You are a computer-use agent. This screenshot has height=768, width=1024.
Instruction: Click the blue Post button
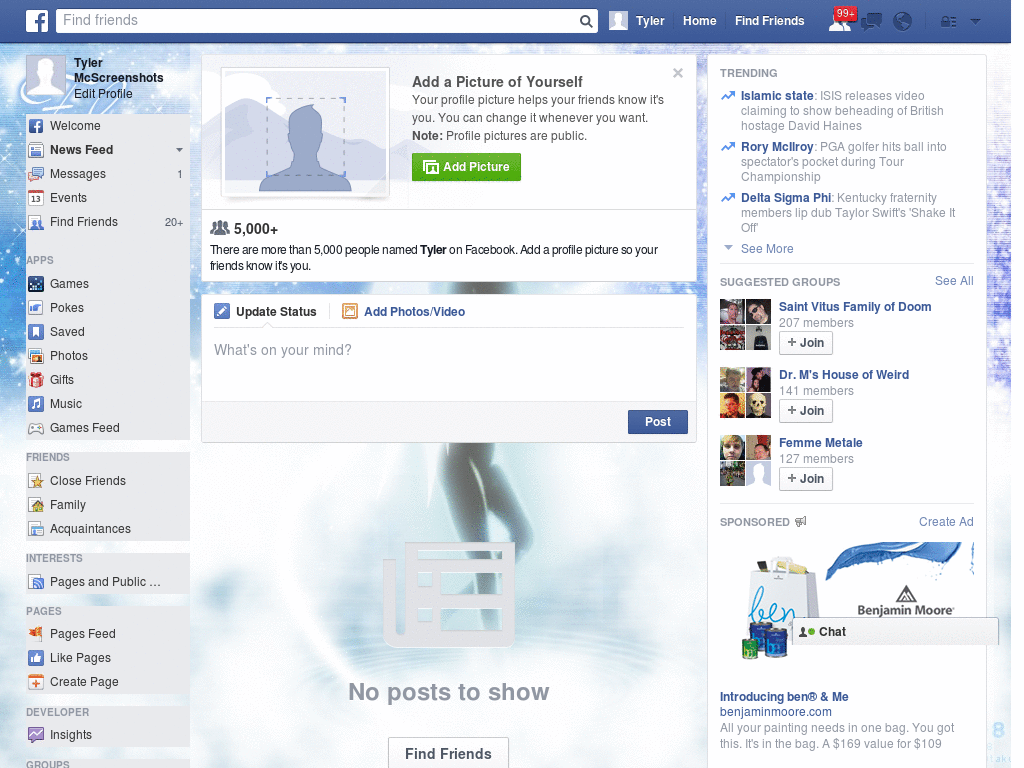tap(658, 422)
